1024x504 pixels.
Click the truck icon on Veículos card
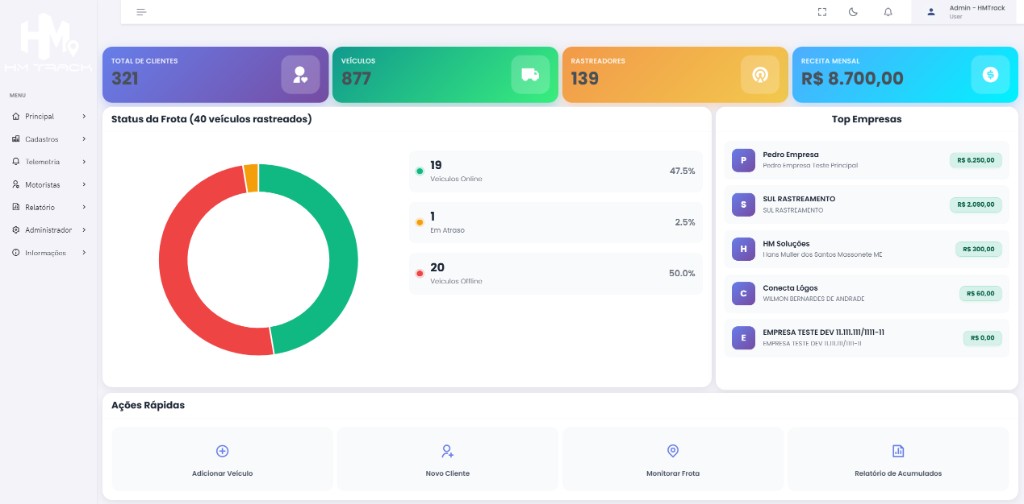pos(530,74)
